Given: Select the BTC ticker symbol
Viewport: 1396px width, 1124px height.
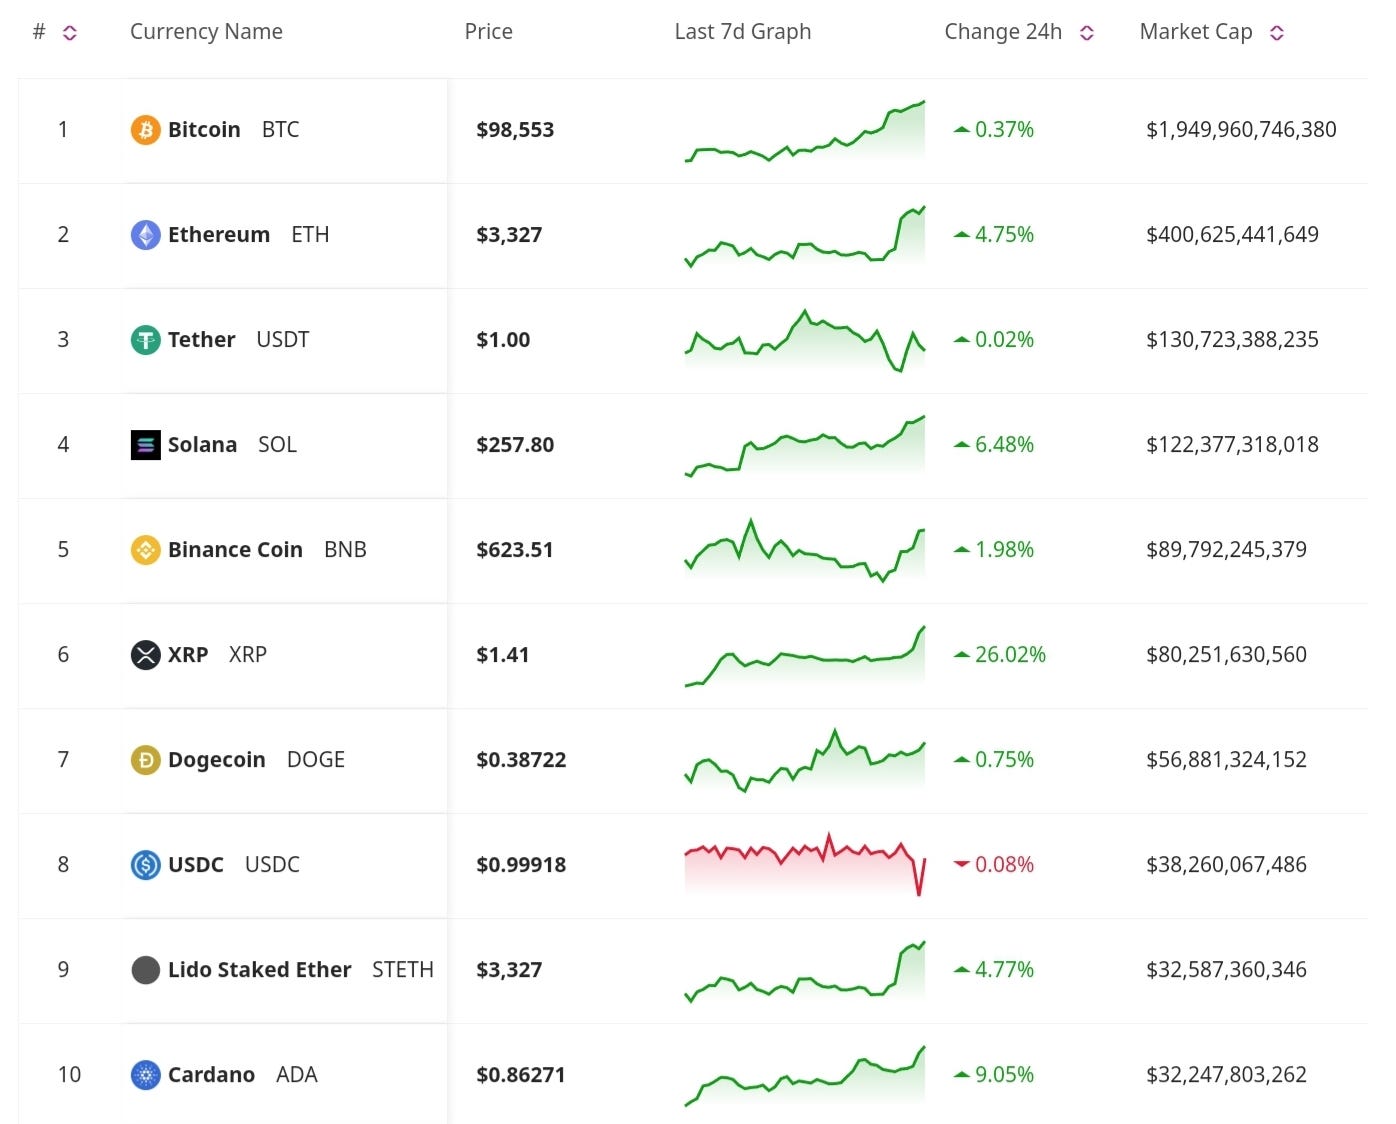Looking at the screenshot, I should 280,130.
